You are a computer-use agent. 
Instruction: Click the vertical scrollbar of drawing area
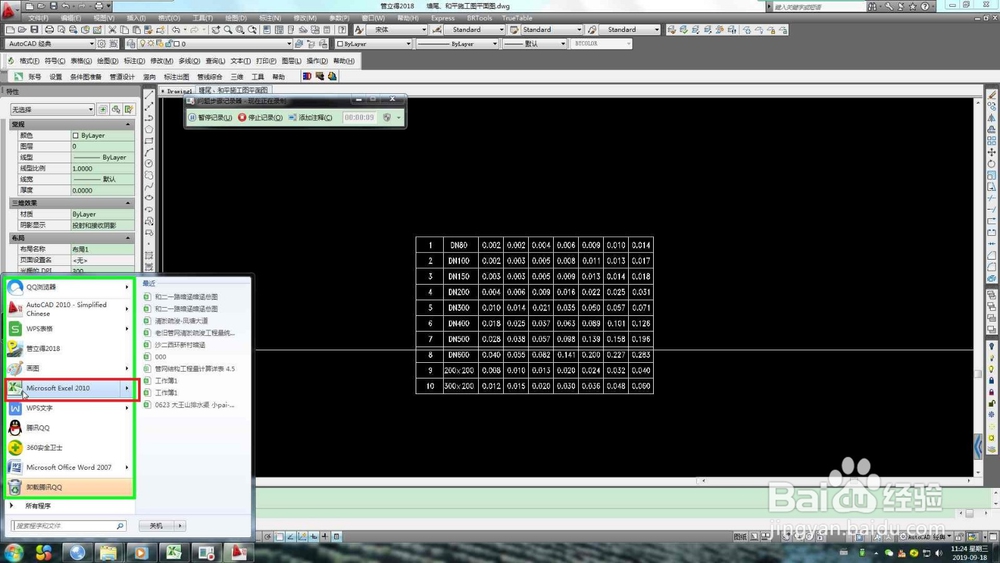[x=978, y=287]
